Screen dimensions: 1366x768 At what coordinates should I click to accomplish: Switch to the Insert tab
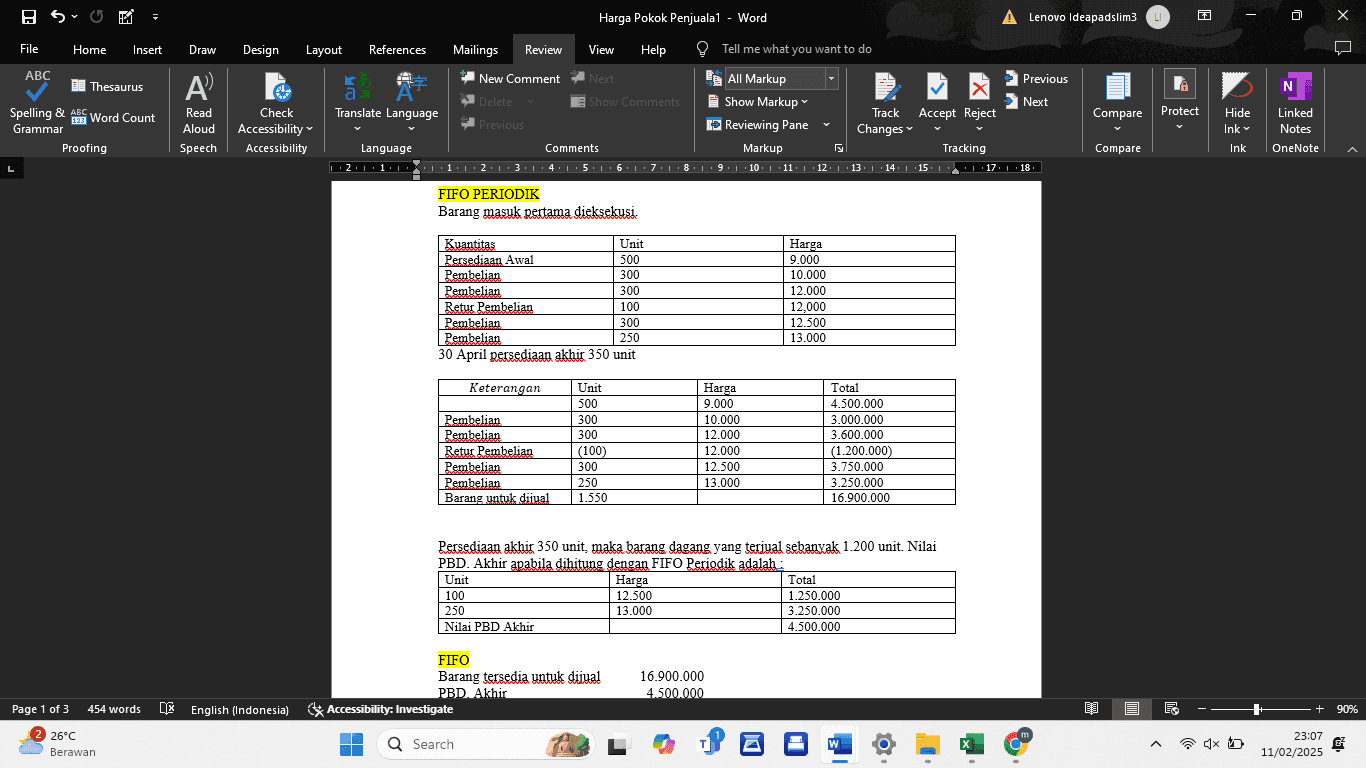pos(147,49)
